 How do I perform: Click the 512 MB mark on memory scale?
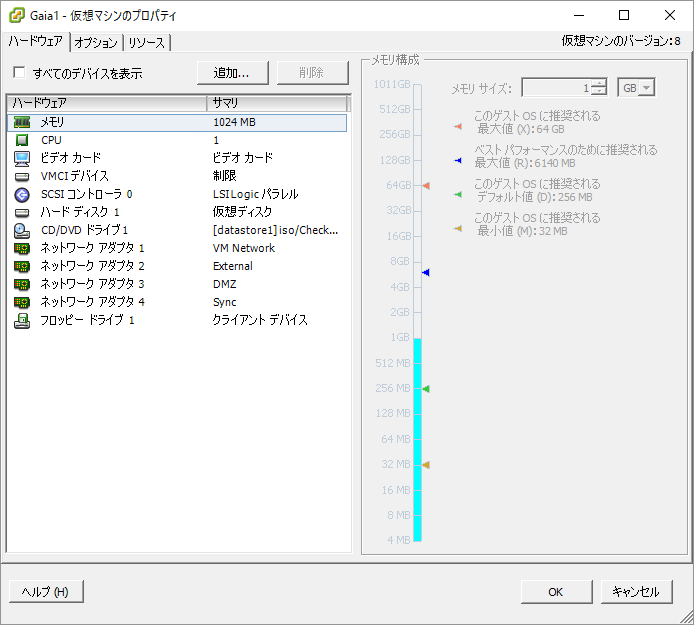393,363
